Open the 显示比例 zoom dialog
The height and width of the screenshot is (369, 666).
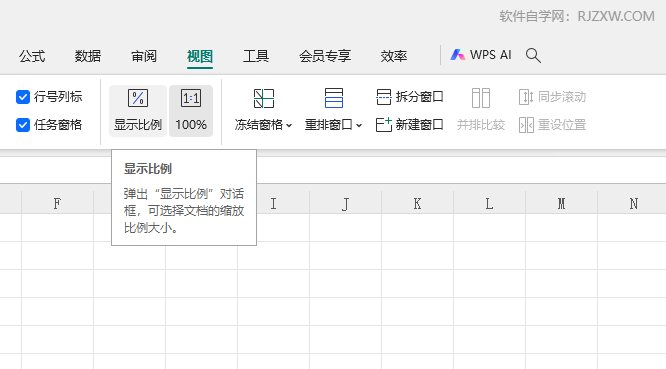138,110
